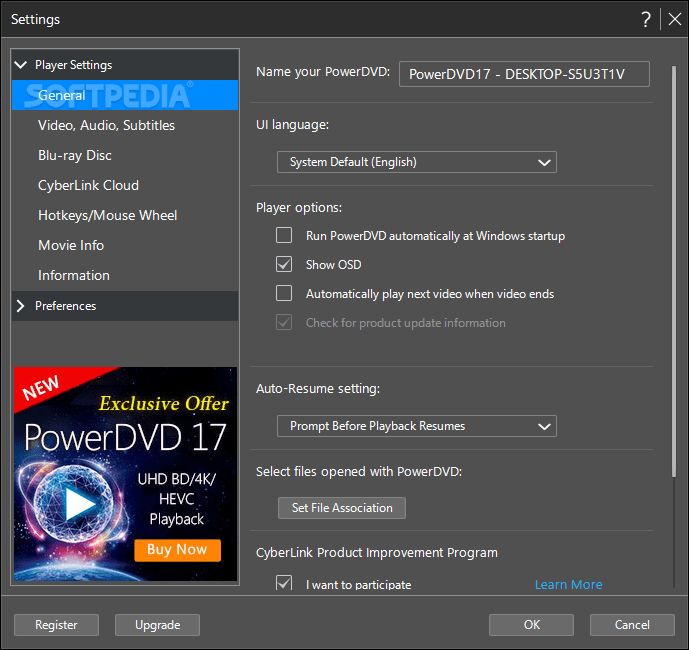Open the Information page
Viewport: 689px width, 650px height.
click(125, 275)
